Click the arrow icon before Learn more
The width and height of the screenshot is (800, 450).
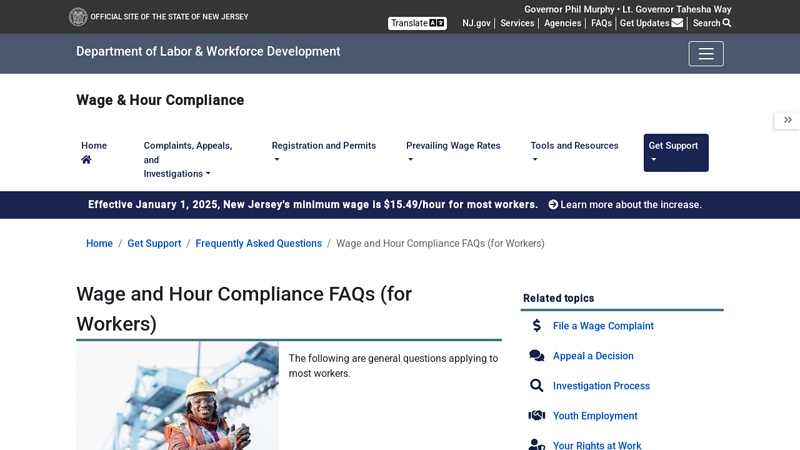[x=553, y=205]
